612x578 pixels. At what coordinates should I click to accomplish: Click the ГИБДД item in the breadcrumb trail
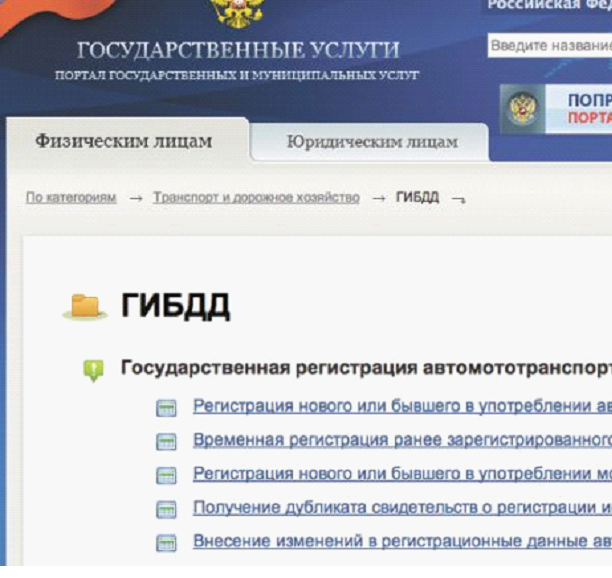[417, 198]
